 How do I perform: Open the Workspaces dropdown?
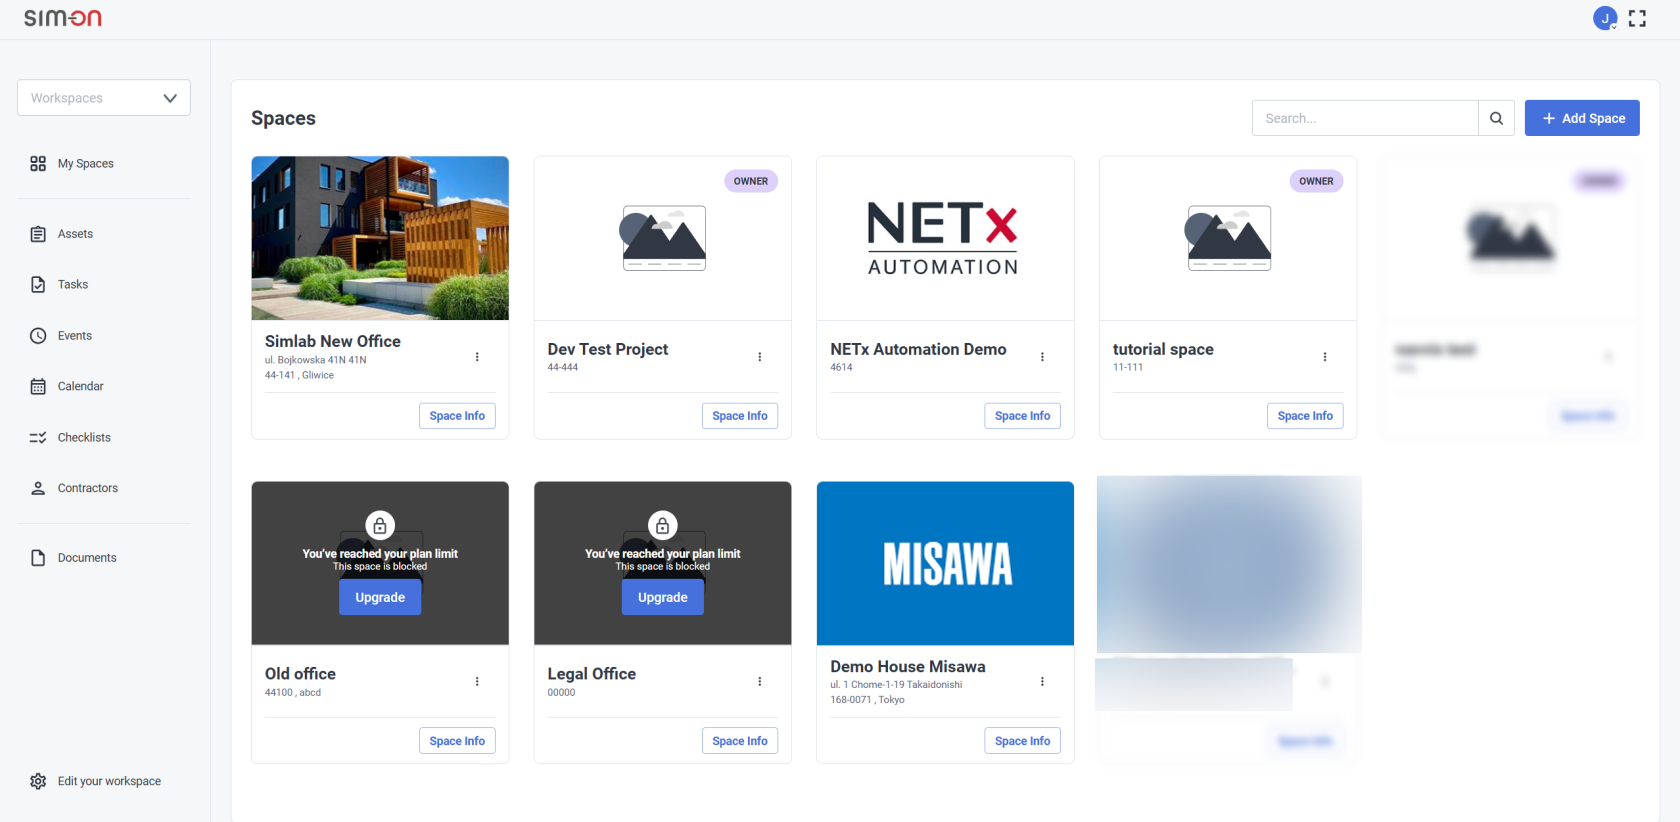coord(104,98)
